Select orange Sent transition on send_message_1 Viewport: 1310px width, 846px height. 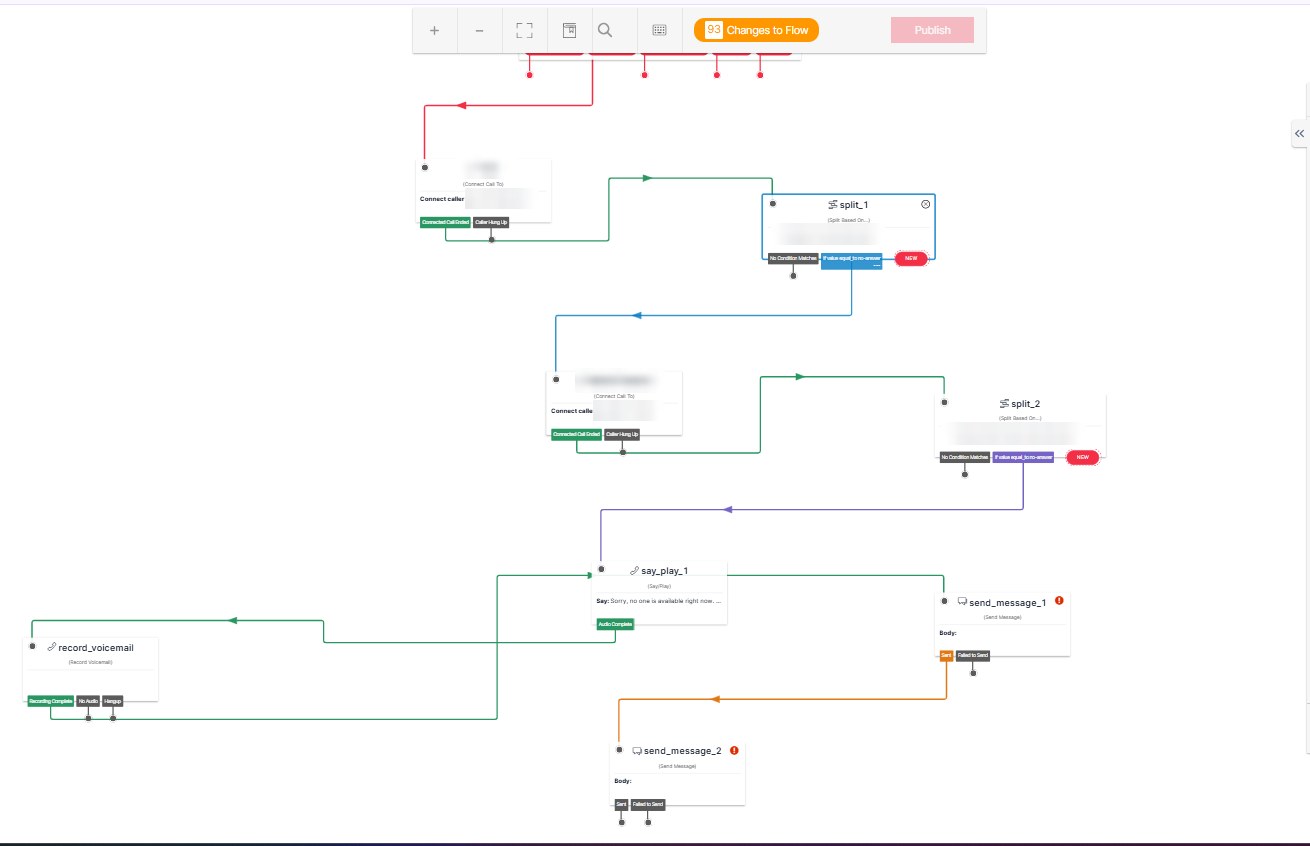(946, 655)
